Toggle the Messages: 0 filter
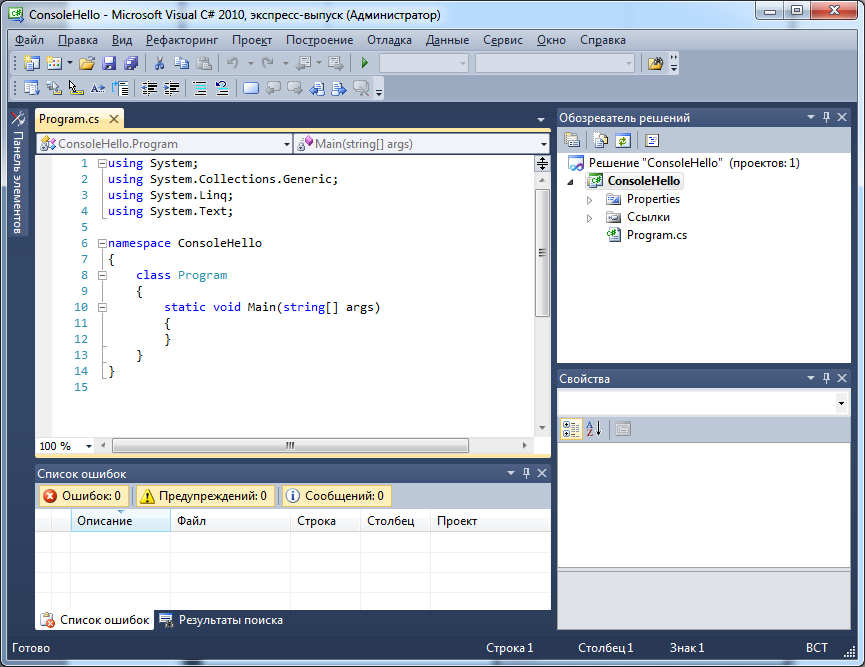The width and height of the screenshot is (865, 667). 337,496
